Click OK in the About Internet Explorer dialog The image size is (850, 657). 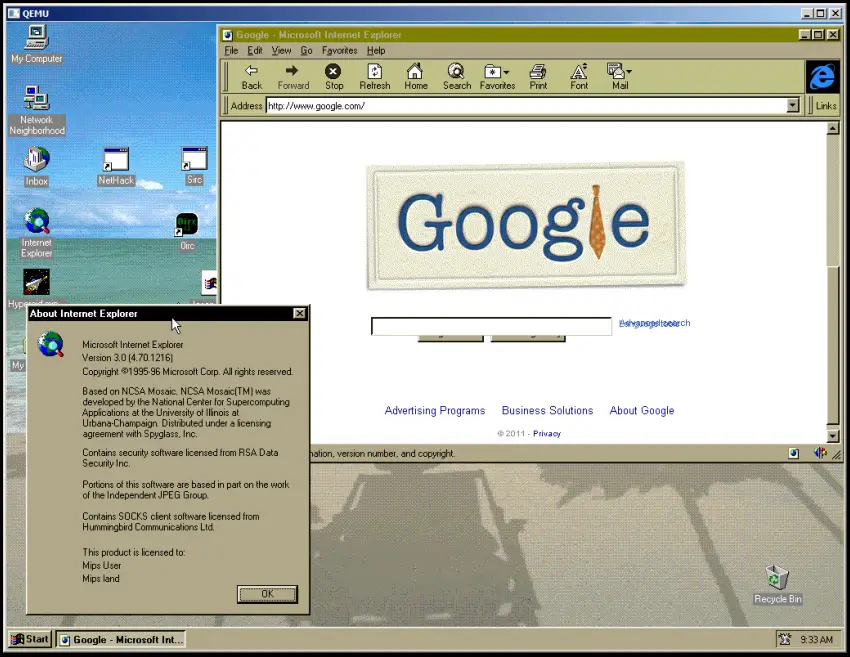coord(267,594)
